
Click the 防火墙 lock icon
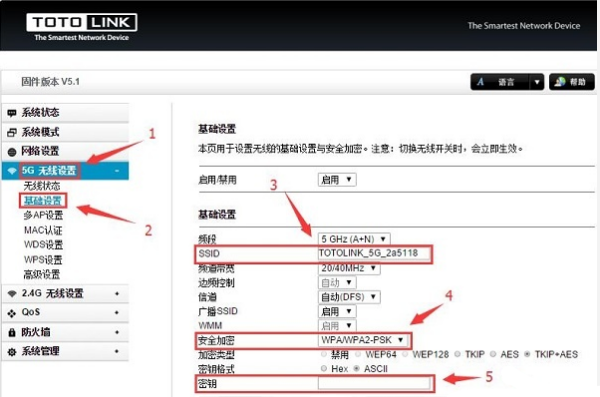12,332
